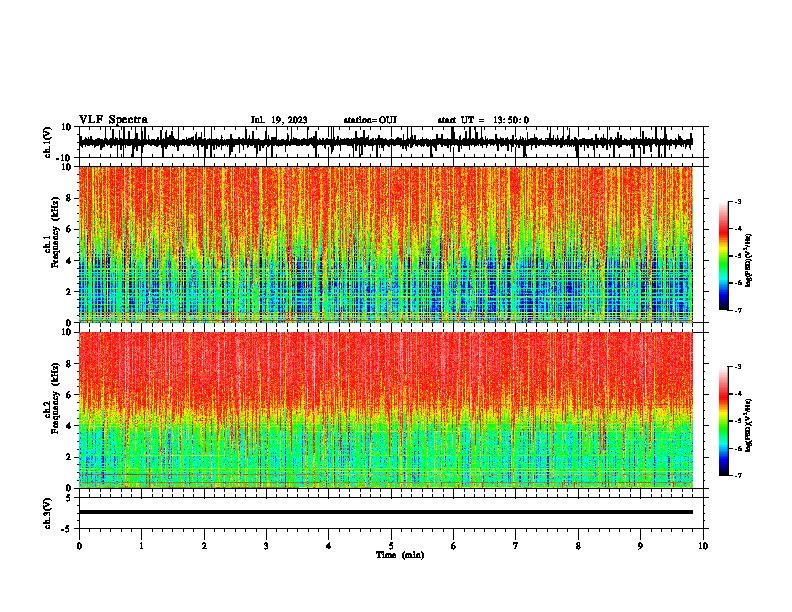The width and height of the screenshot is (792, 612).
Task: Click the "-7" value on the ch.1 color bar
Action: tap(737, 310)
